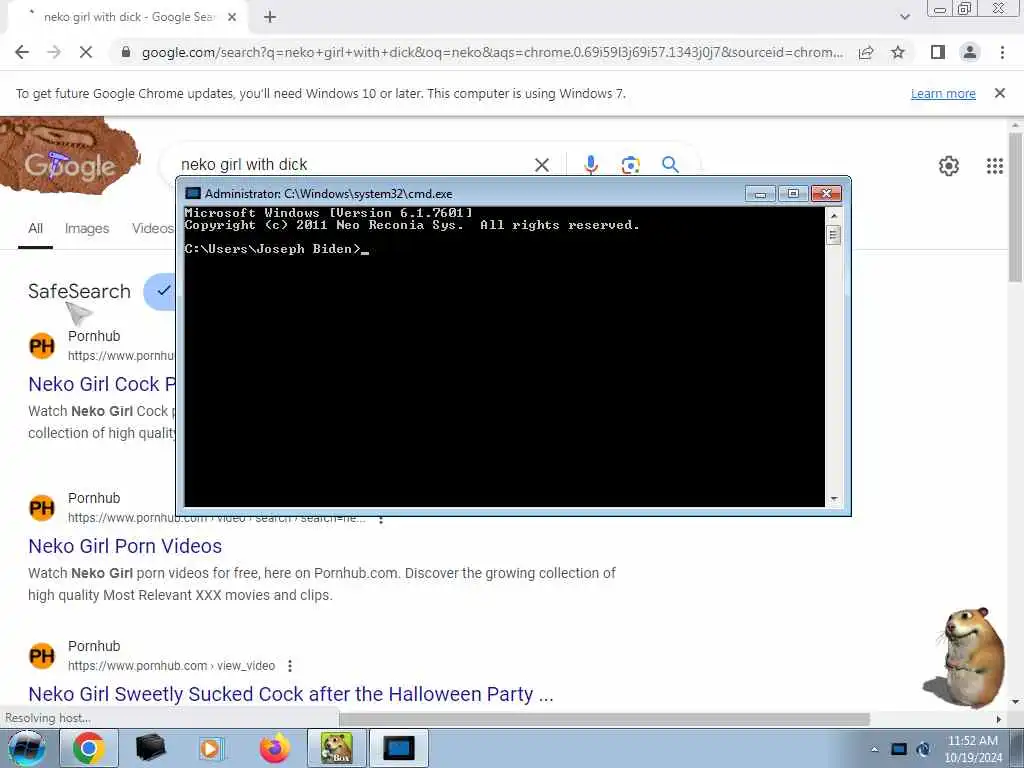Image resolution: width=1024 pixels, height=768 pixels.
Task: Click the network tray icon
Action: pyautogui.click(x=923, y=749)
